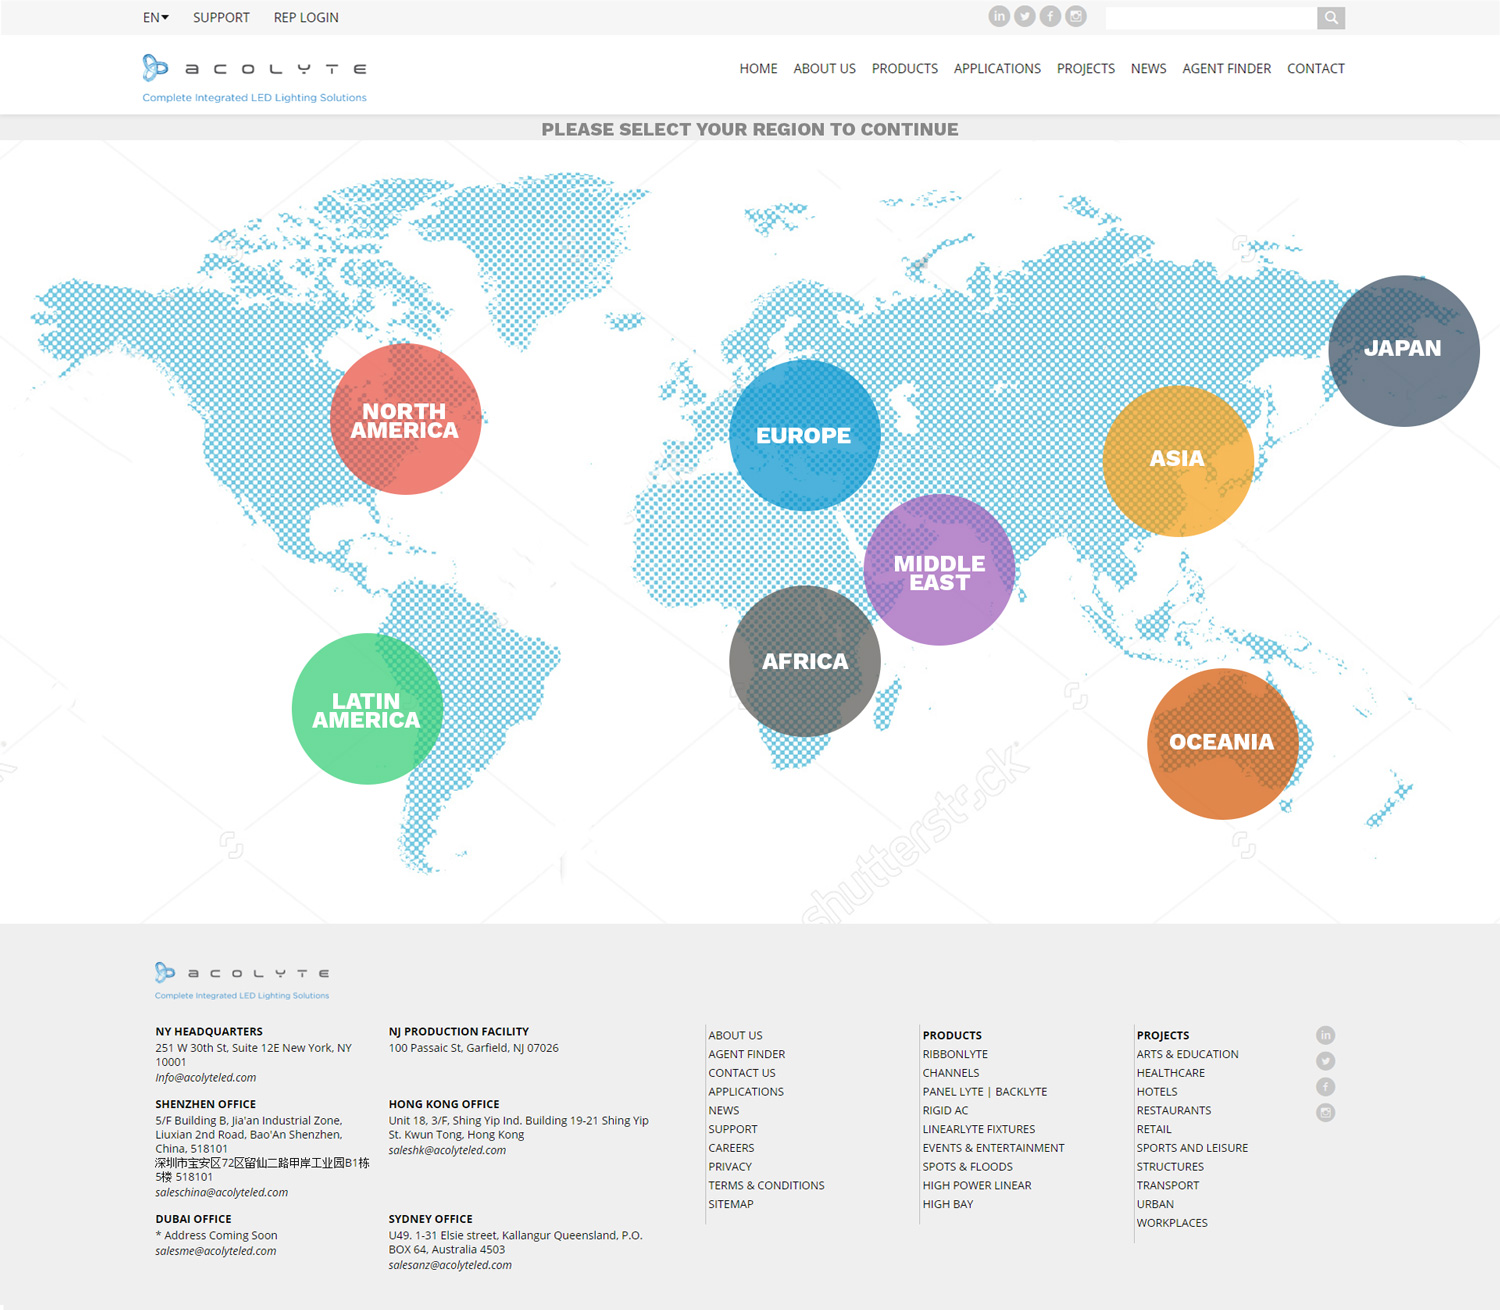Select the North America region circle

405,419
